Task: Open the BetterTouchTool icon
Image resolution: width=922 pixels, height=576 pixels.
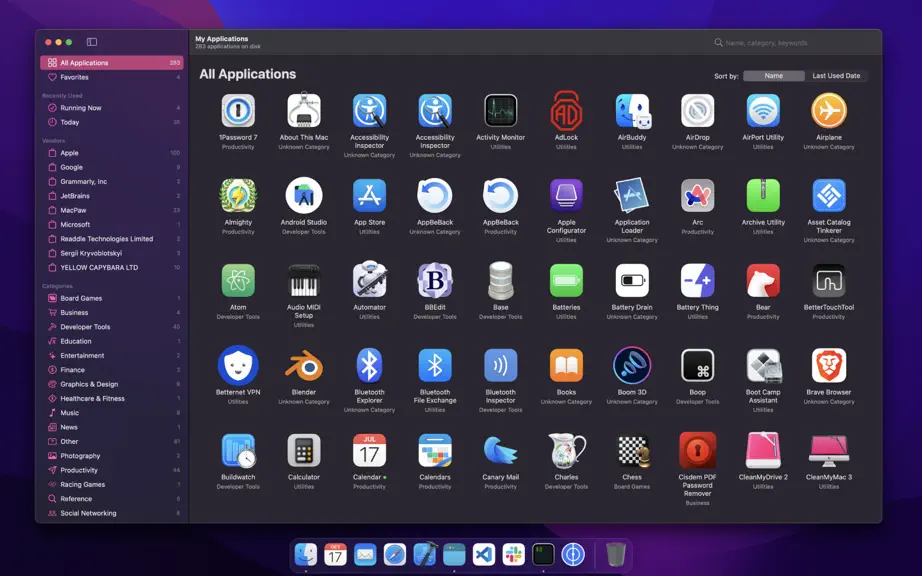Action: [829, 280]
